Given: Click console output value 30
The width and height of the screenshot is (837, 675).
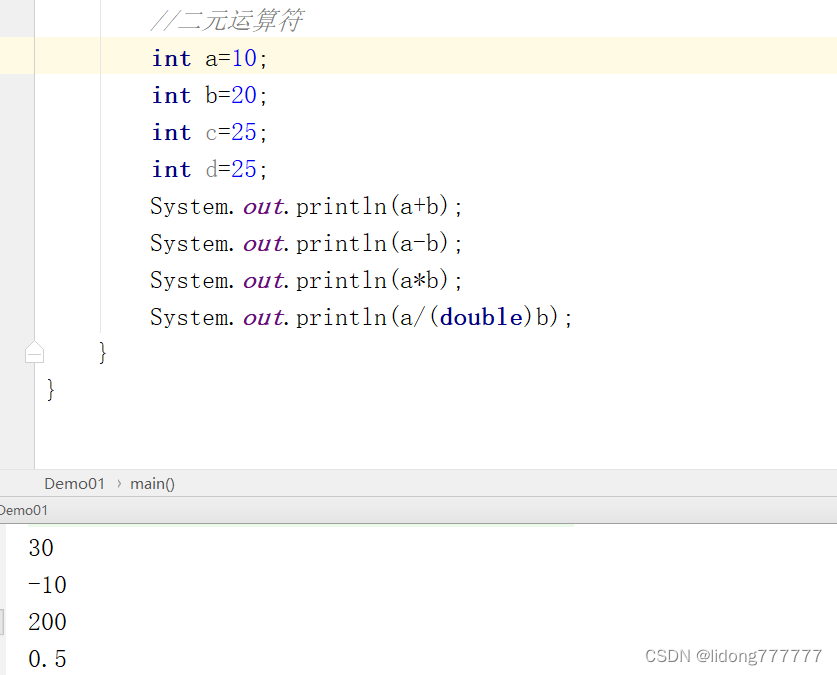Looking at the screenshot, I should click(x=41, y=548).
